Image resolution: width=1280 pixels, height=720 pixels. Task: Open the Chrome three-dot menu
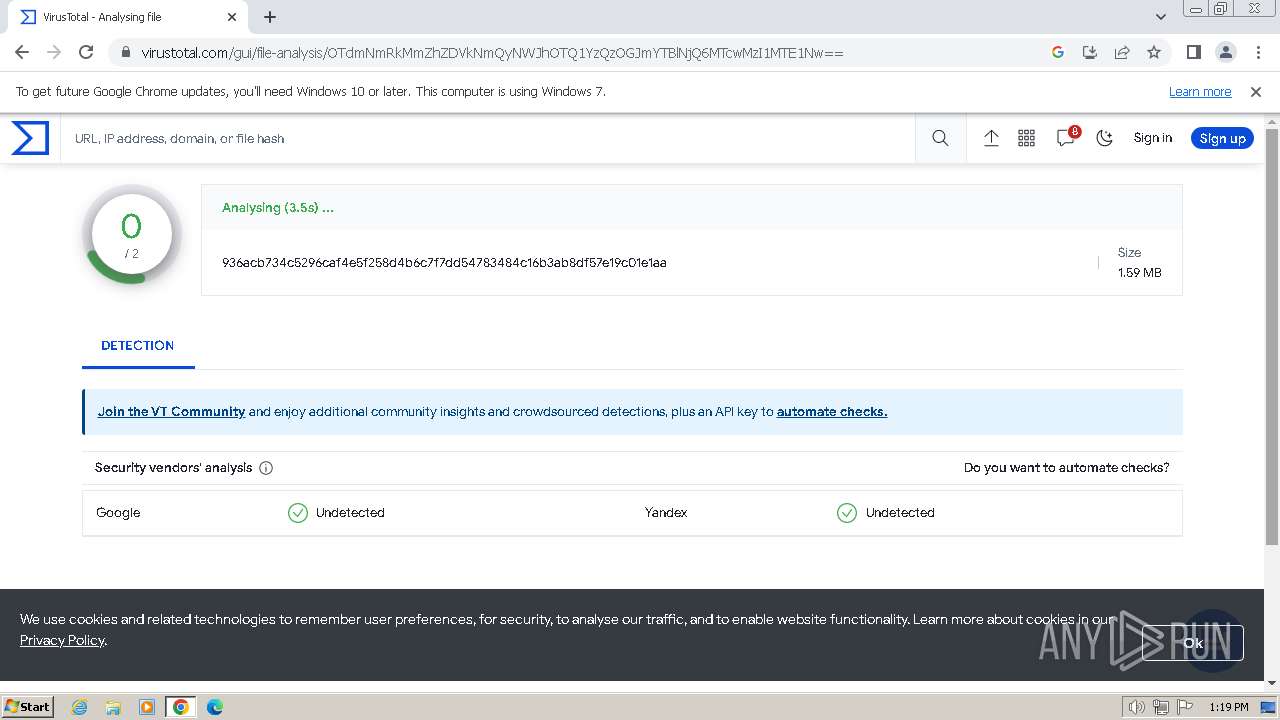click(x=1257, y=52)
